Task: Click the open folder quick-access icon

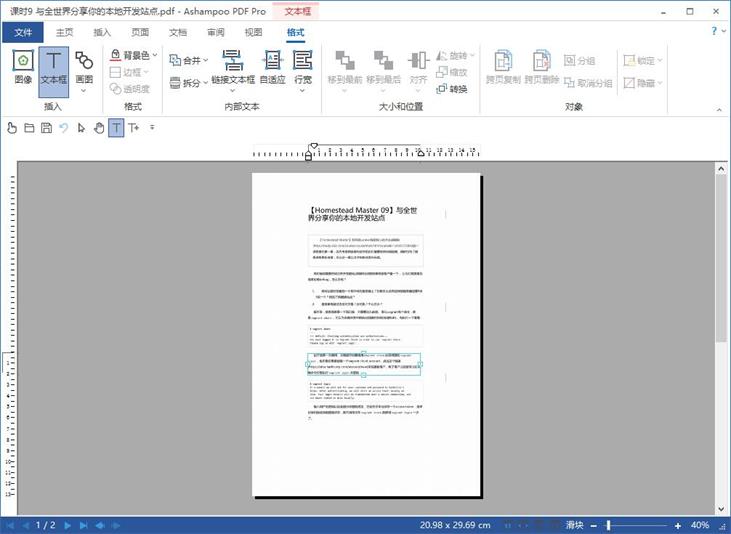Action: point(29,127)
